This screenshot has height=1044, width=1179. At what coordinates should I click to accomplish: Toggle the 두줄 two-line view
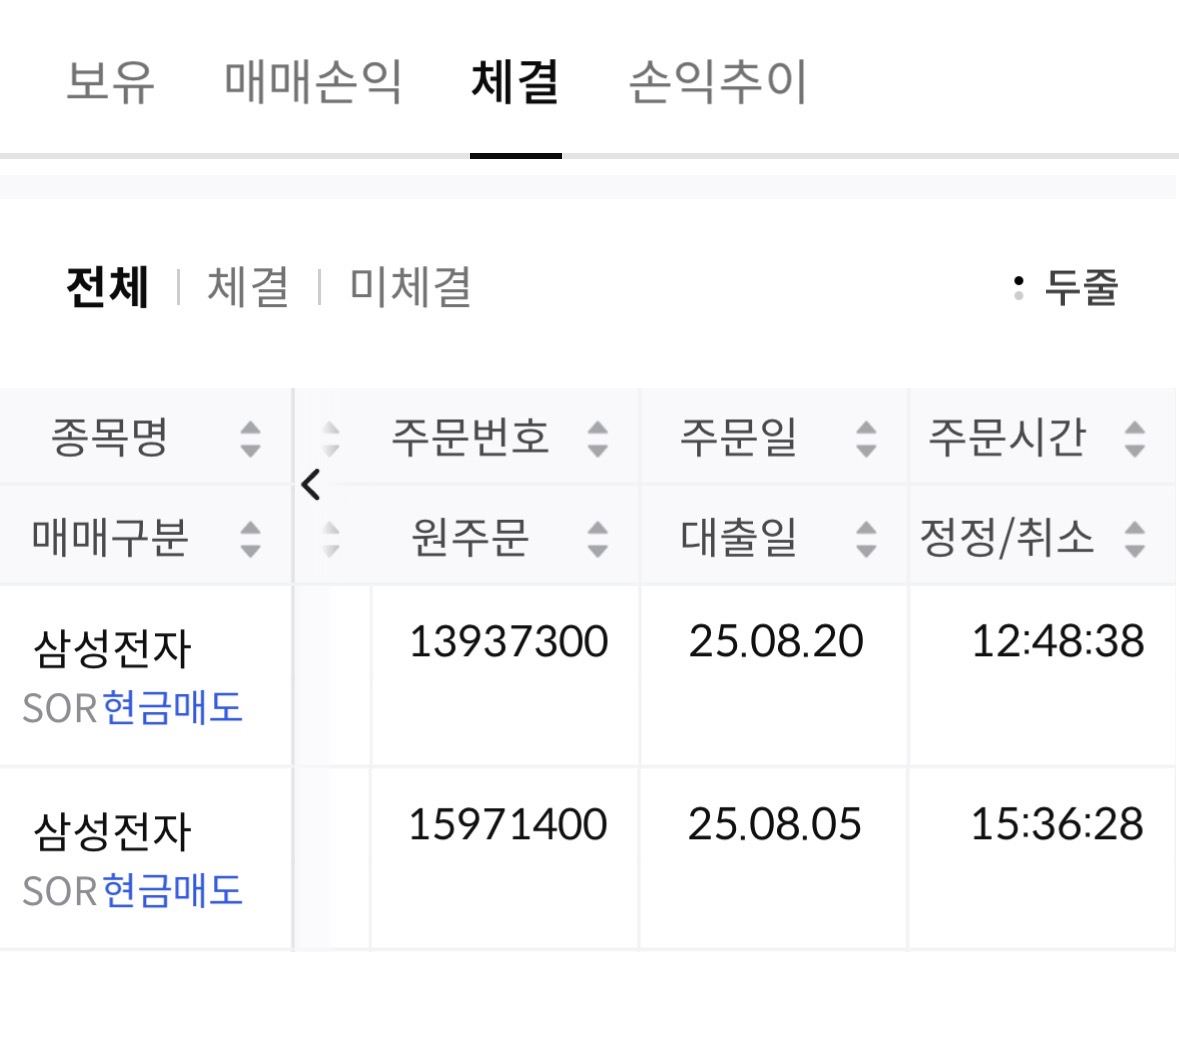(1066, 288)
